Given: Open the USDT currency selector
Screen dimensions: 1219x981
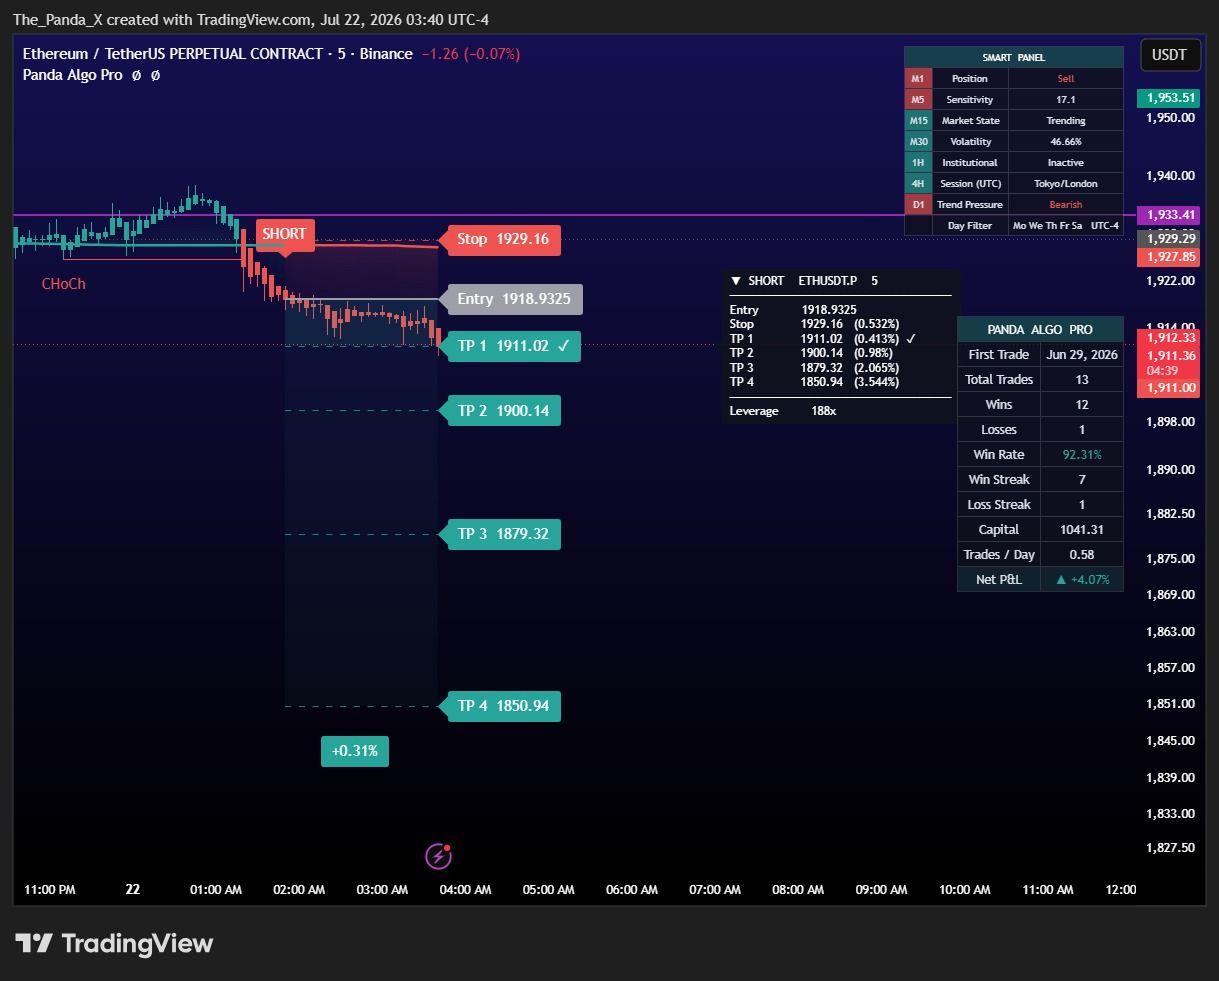Looking at the screenshot, I should pyautogui.click(x=1169, y=55).
